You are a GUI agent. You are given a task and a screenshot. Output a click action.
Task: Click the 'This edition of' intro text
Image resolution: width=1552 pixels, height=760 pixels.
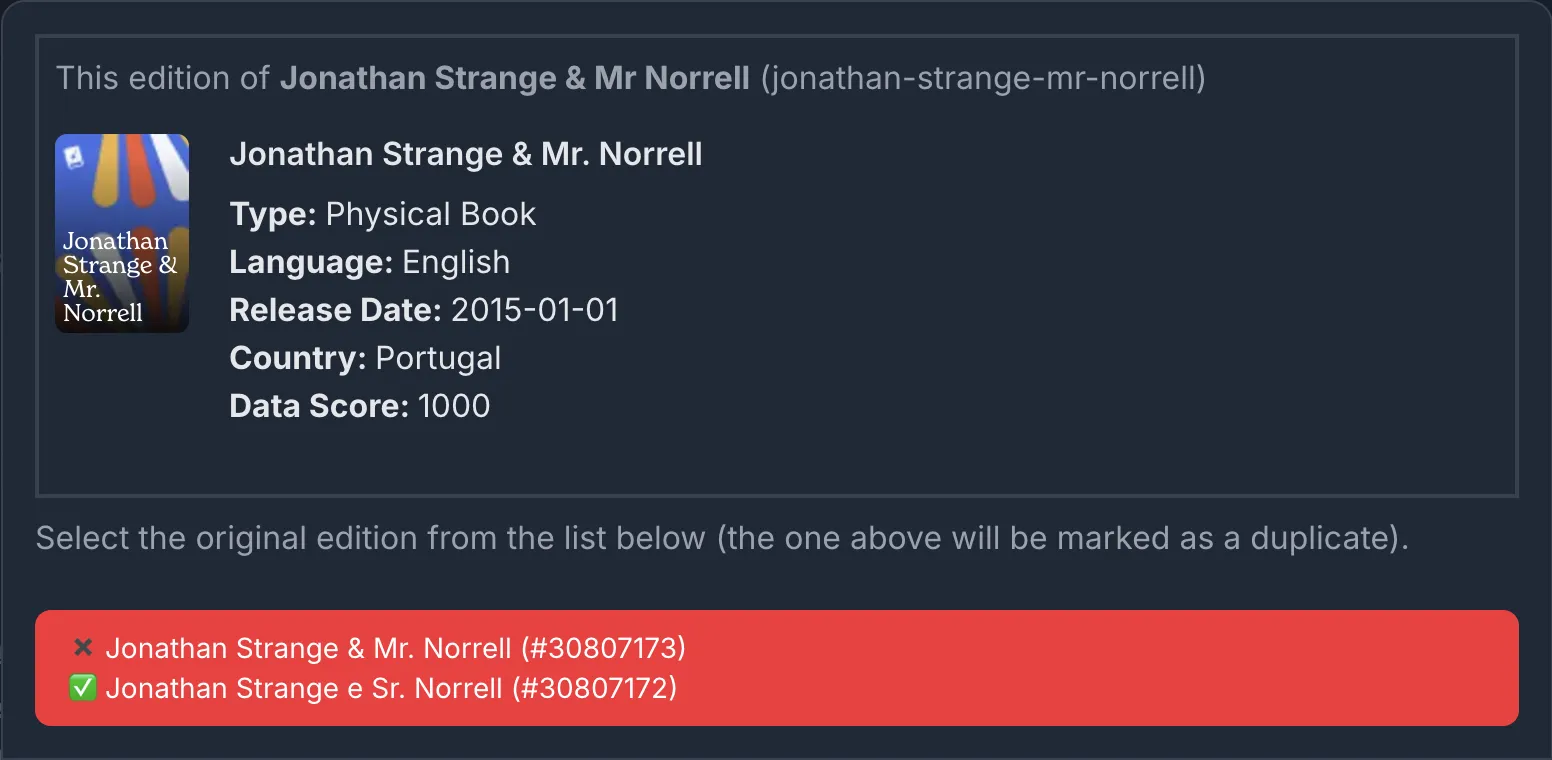click(x=164, y=78)
